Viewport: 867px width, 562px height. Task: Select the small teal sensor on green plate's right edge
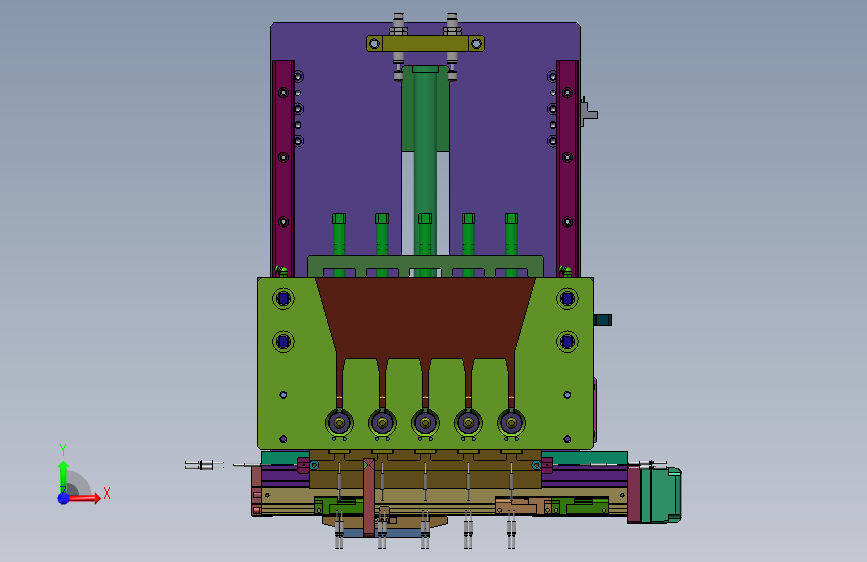click(603, 320)
